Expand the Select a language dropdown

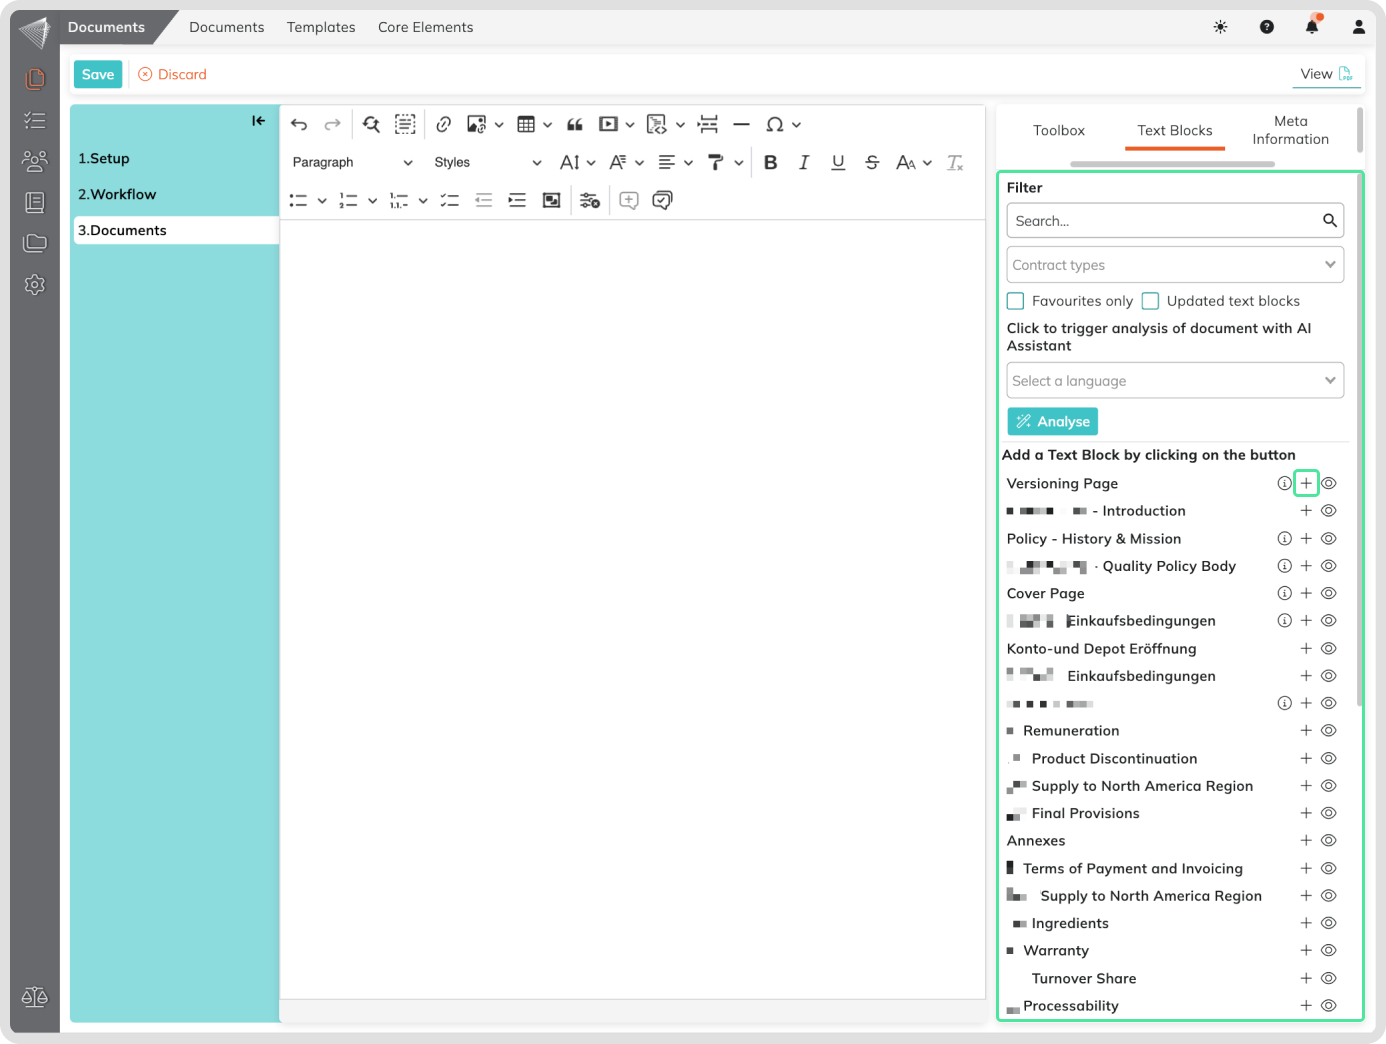coord(1174,381)
